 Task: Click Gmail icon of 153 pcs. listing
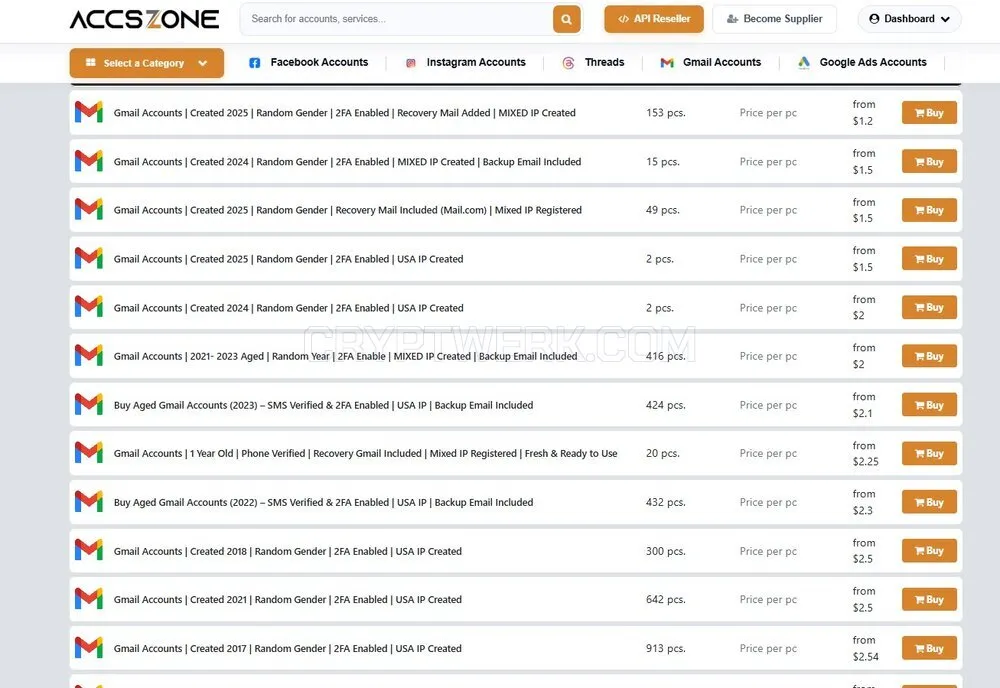coord(89,112)
